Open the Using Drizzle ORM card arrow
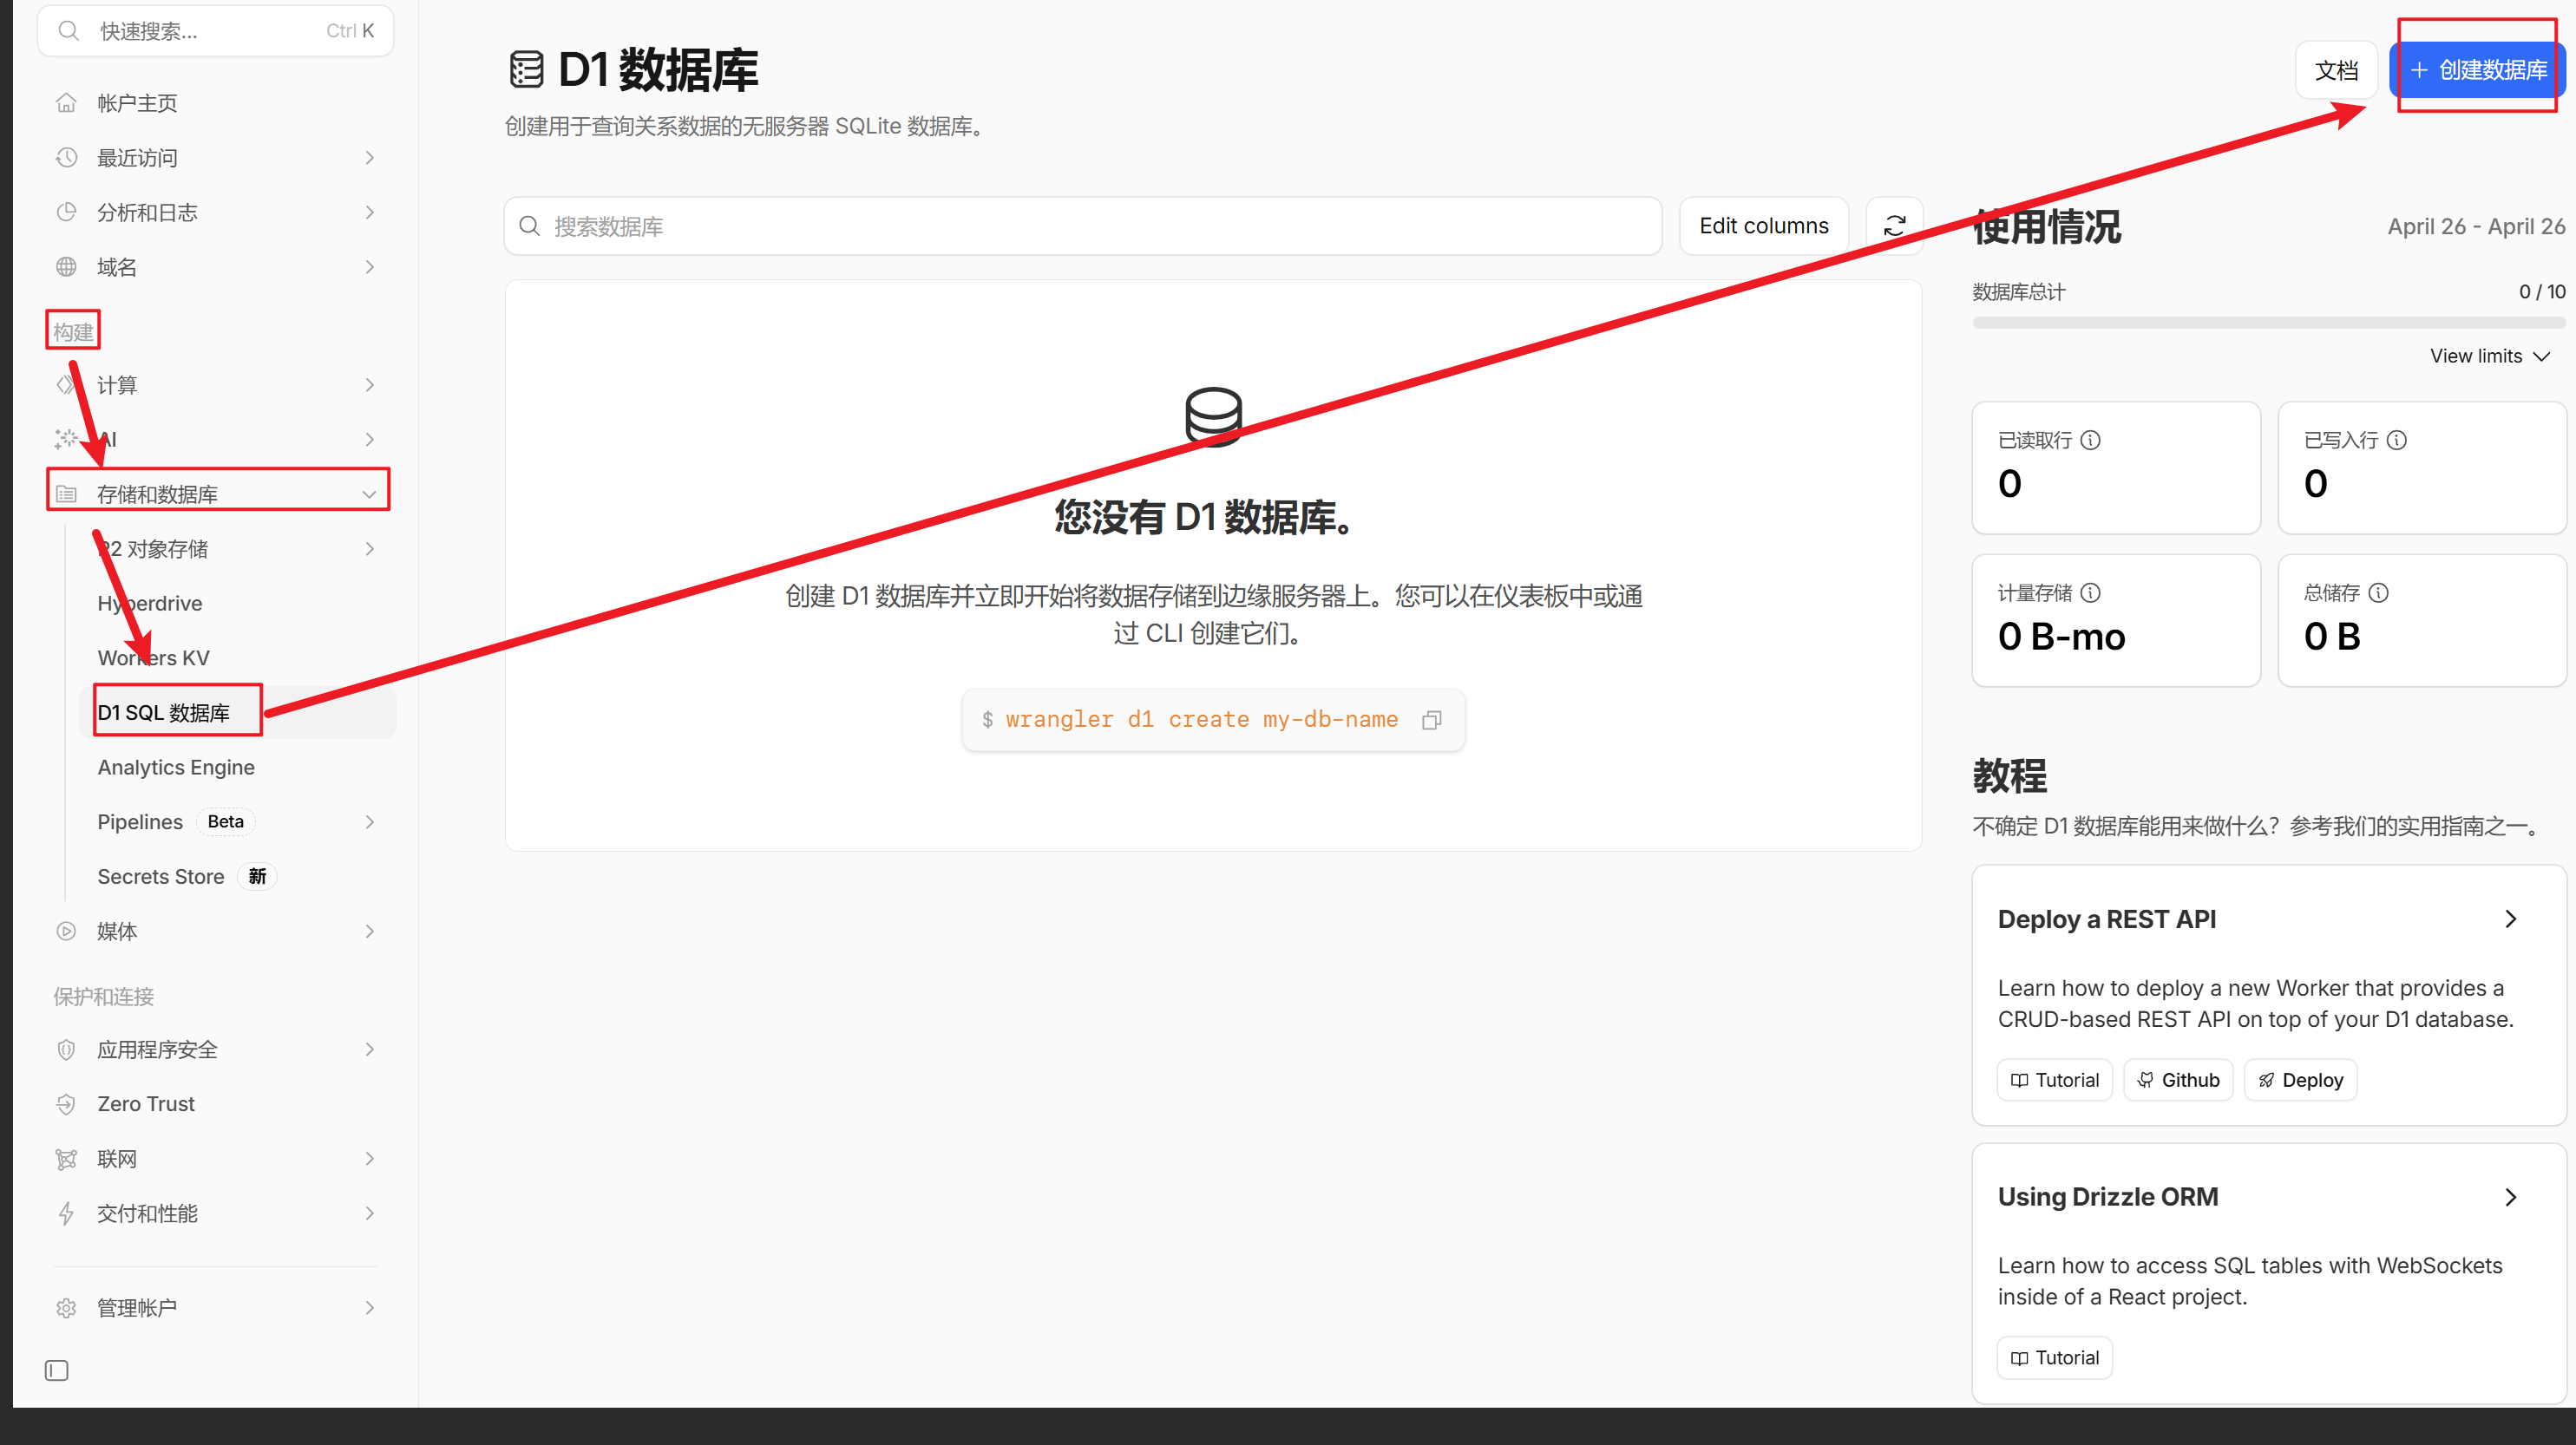The width and height of the screenshot is (2576, 1445). click(2510, 1197)
